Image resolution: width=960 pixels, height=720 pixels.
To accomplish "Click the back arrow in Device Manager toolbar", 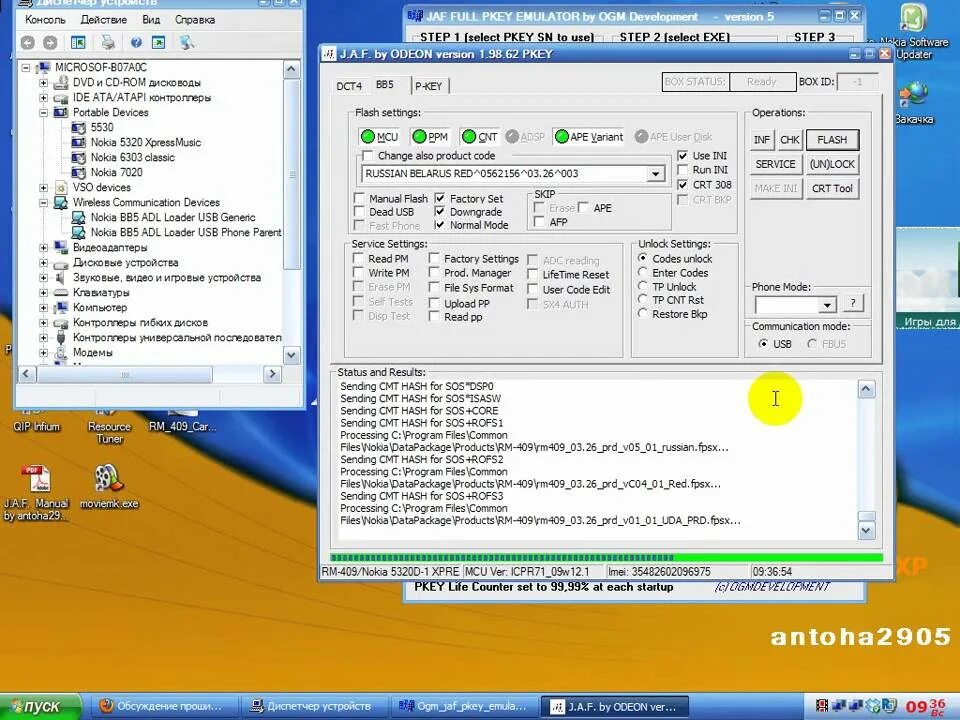I will 27,42.
